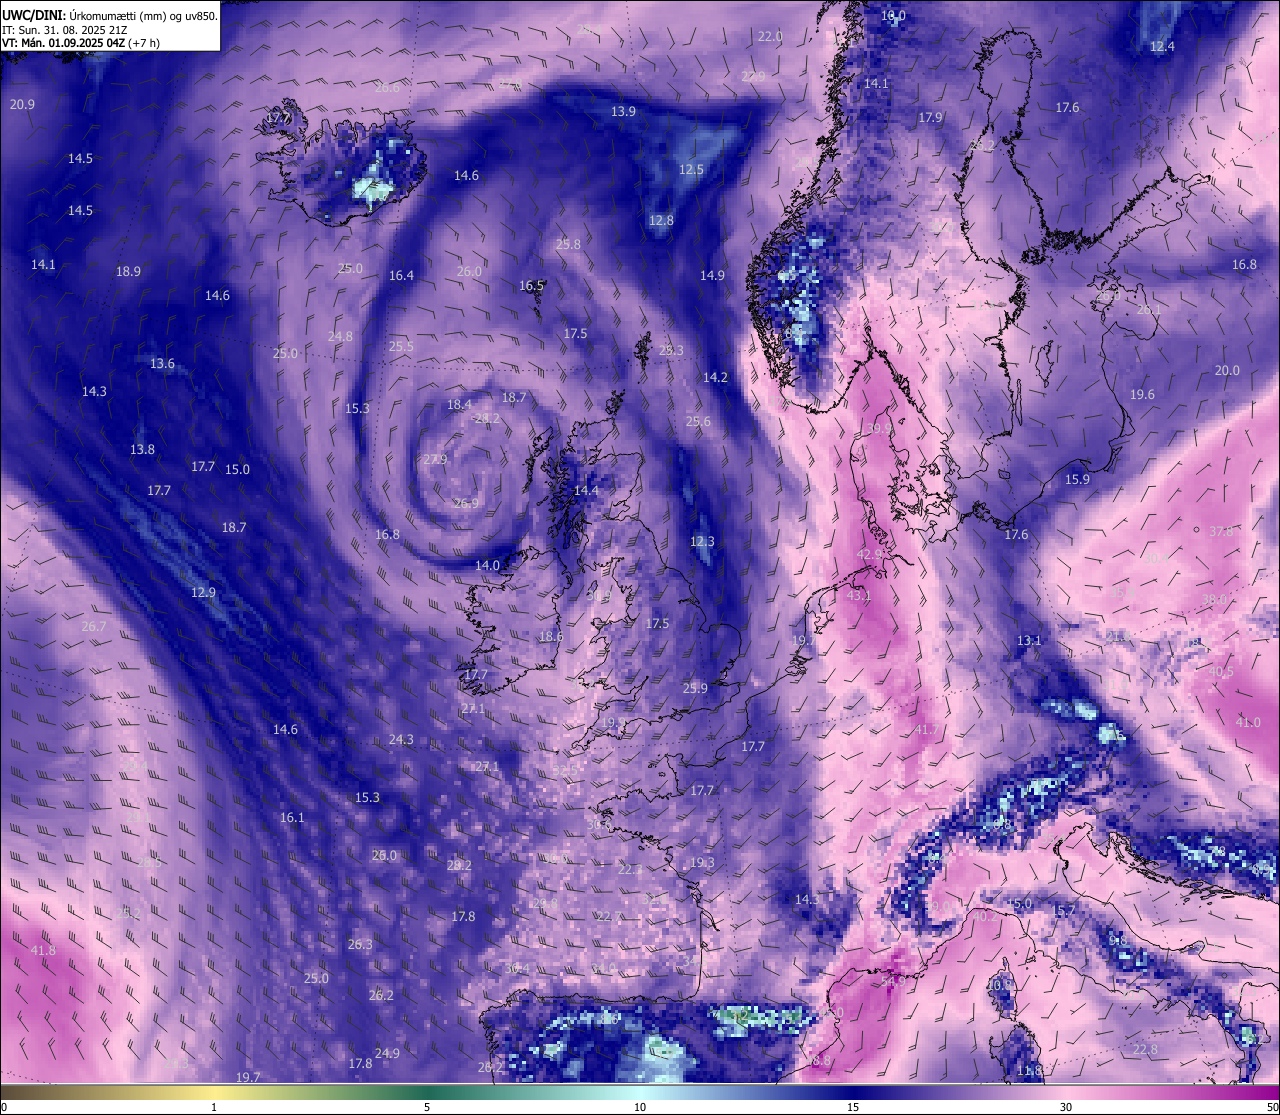Click the 39.9 value near Denmark
Screen dimensions: 1280x1115
pos(879,428)
